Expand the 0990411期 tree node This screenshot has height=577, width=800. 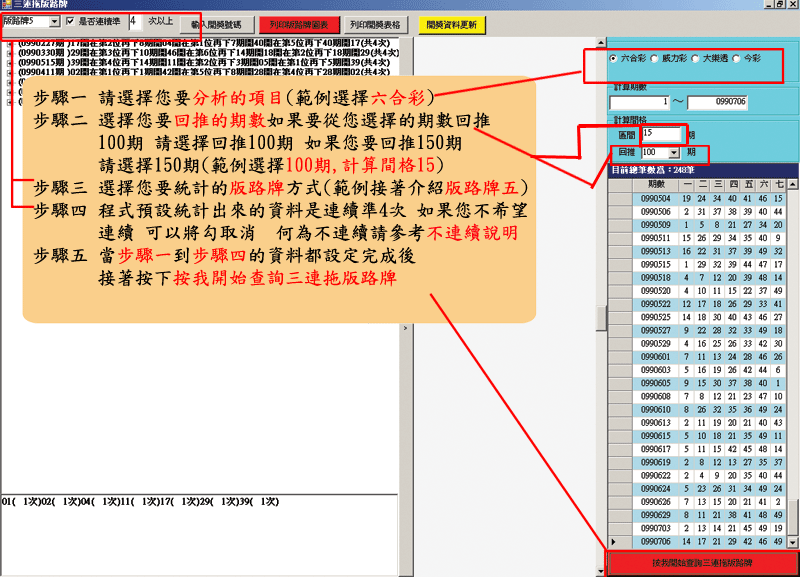pos(9,72)
